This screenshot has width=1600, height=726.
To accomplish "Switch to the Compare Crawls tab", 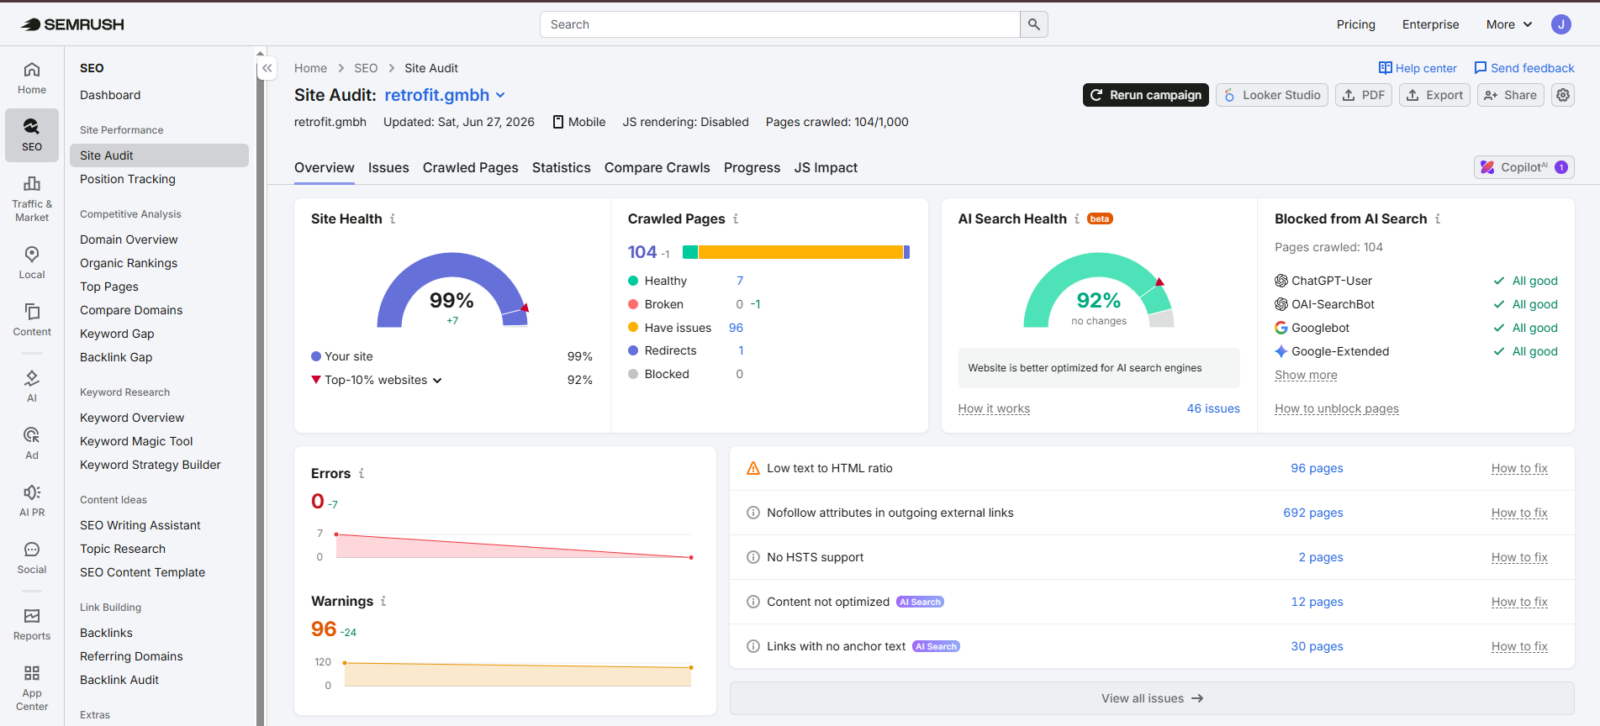I will [657, 168].
